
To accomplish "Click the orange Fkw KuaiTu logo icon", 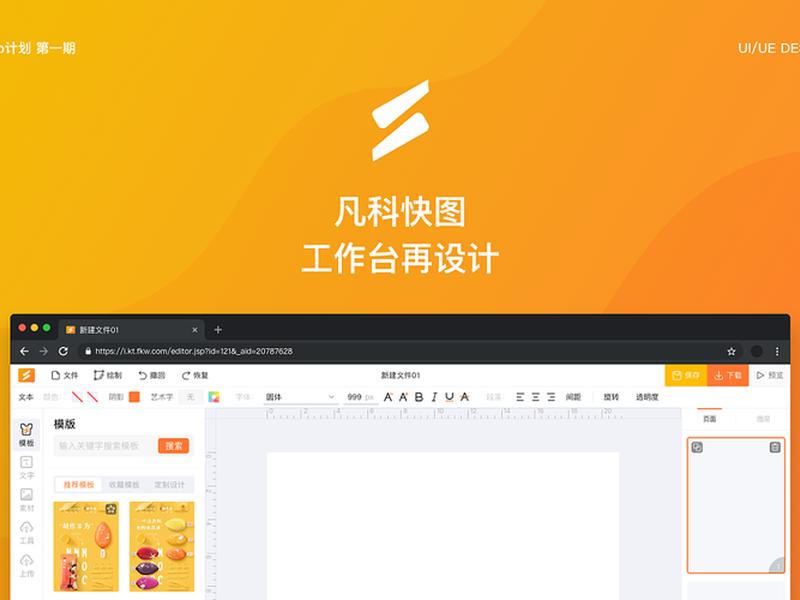I will click(x=27, y=375).
